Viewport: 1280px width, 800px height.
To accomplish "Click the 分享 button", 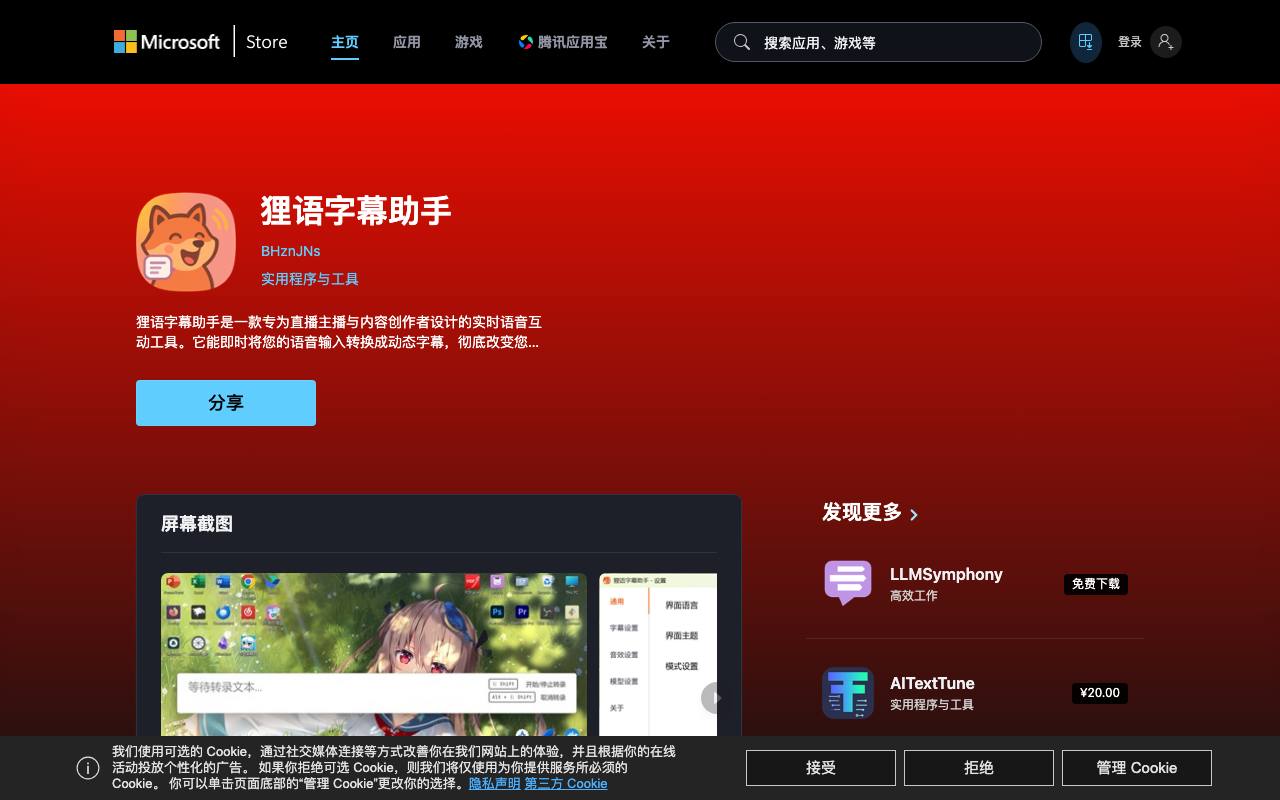I will [x=226, y=403].
